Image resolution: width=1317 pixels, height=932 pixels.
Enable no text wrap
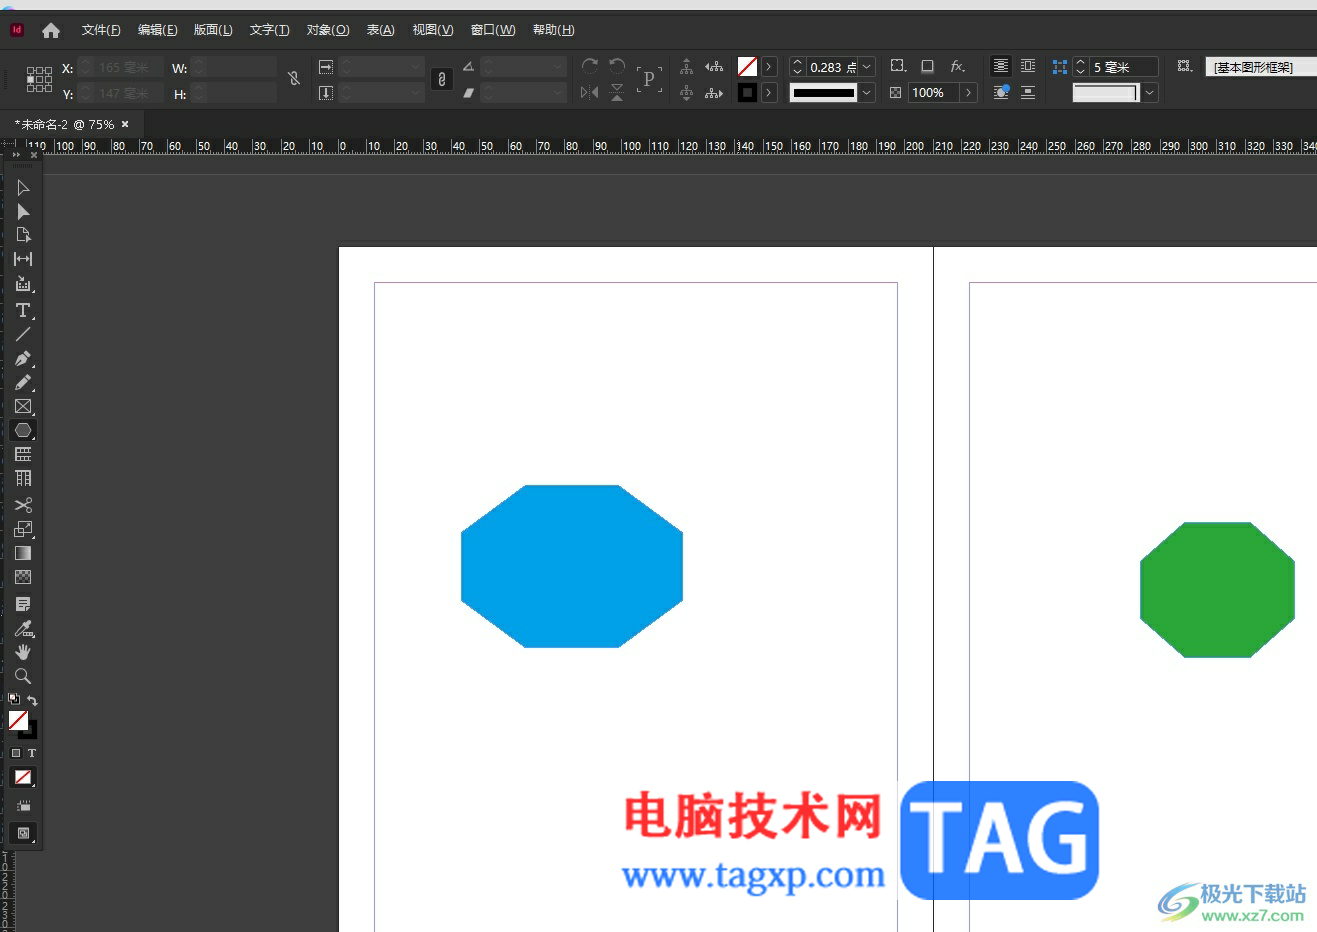coord(1000,66)
